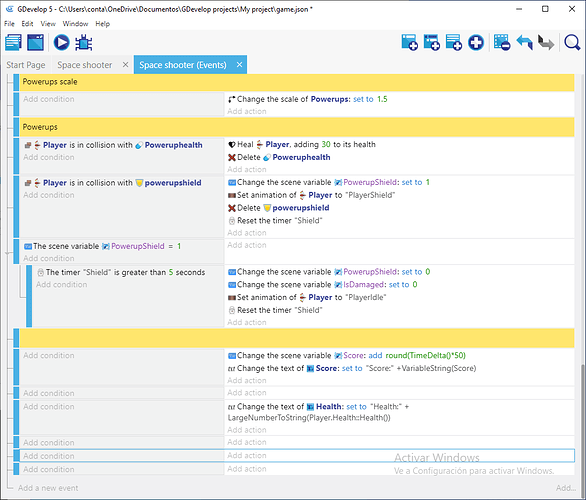Add a comment event toolbar icon

point(454,43)
